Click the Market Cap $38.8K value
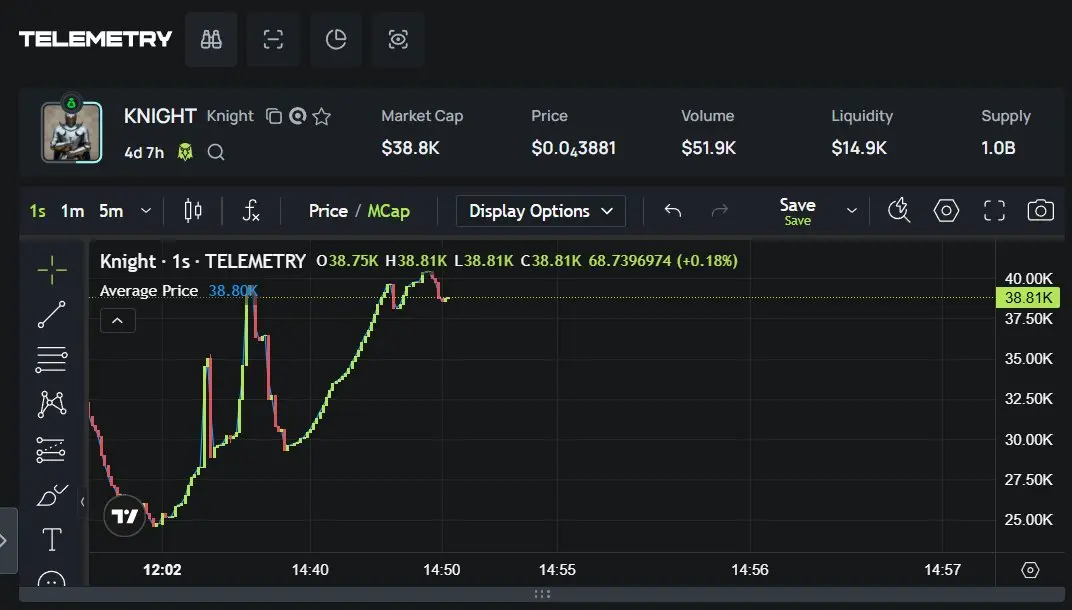 [410, 148]
